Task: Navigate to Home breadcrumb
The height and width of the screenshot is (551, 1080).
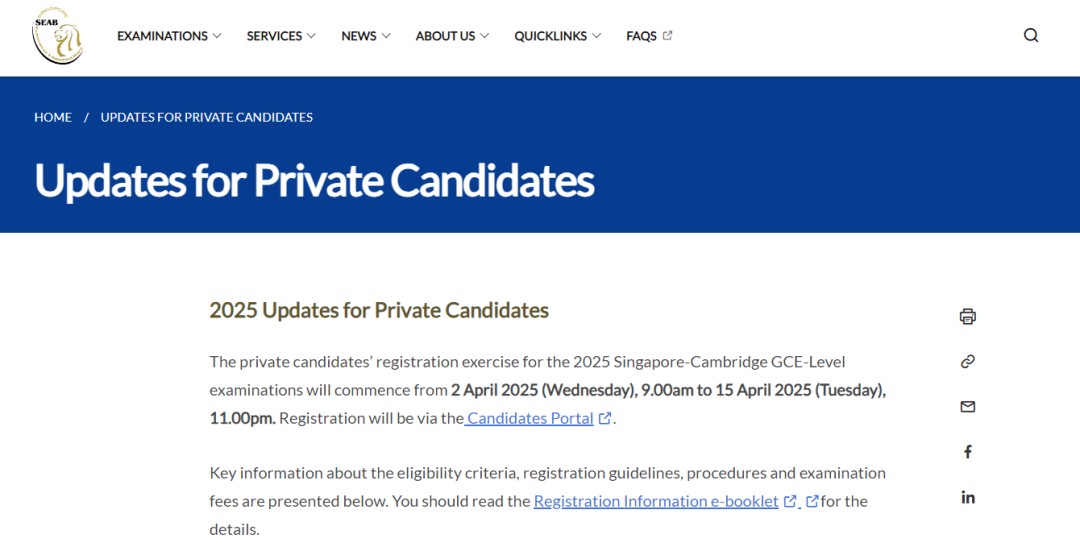Action: 53,117
